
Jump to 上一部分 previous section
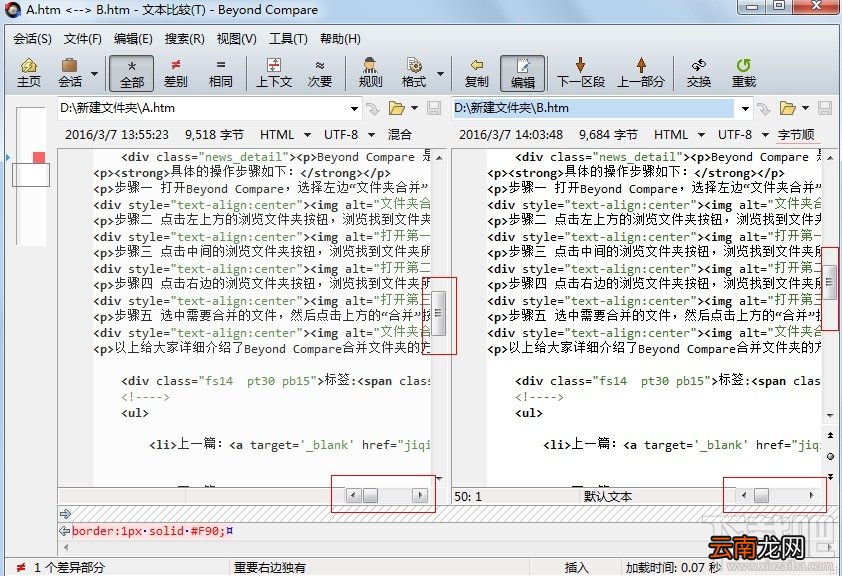point(641,73)
